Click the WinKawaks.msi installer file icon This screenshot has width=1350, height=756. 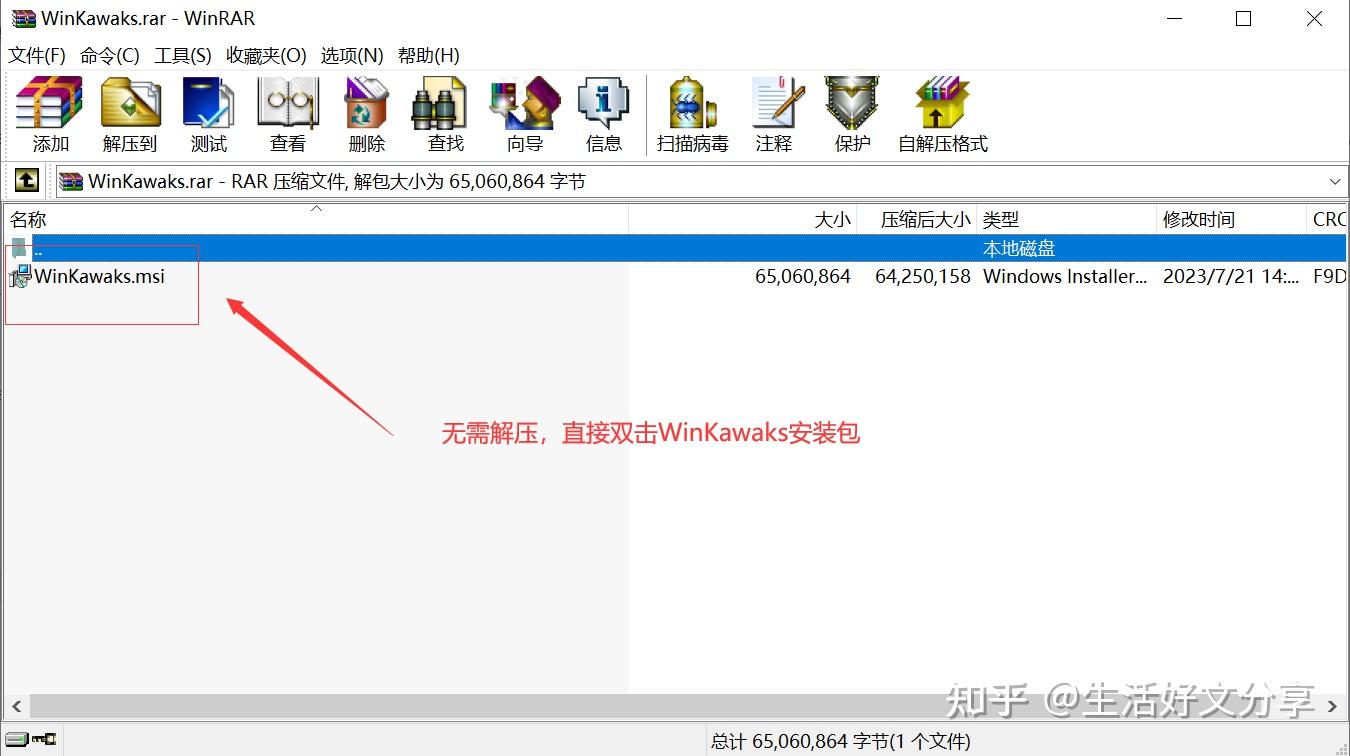[19, 276]
